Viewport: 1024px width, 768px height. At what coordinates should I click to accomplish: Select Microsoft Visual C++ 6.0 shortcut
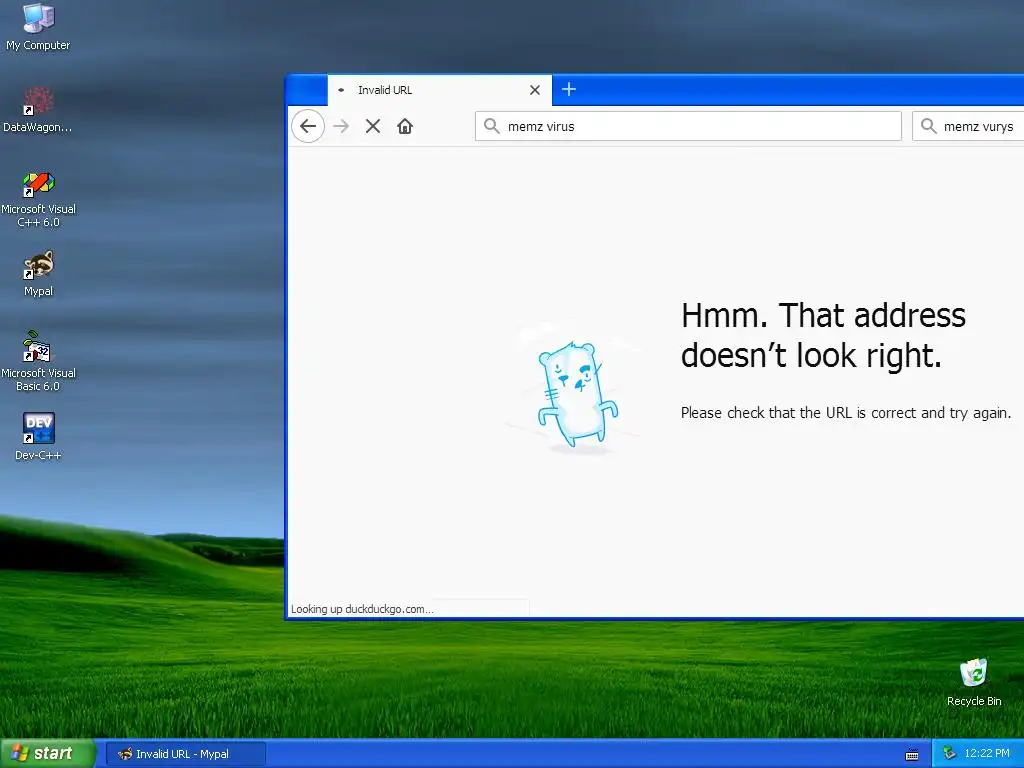(38, 199)
